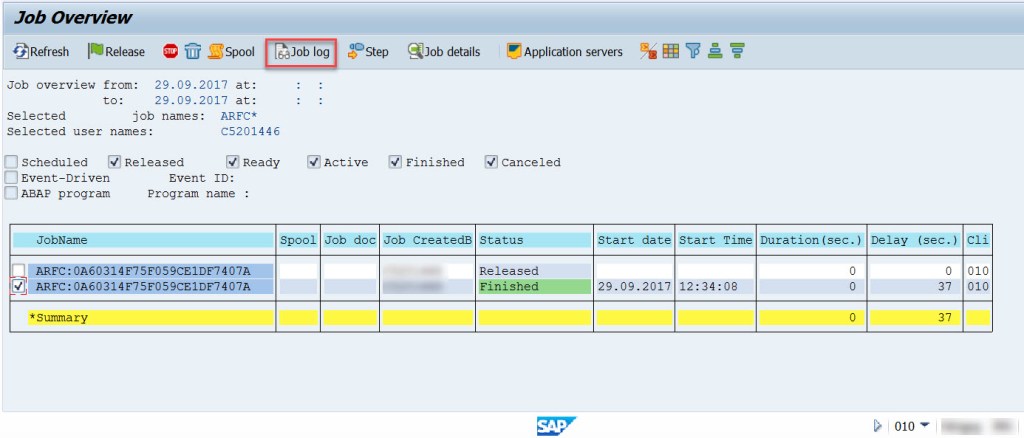Click the Release flag button
Viewport: 1024px width, 438px height.
(x=116, y=52)
